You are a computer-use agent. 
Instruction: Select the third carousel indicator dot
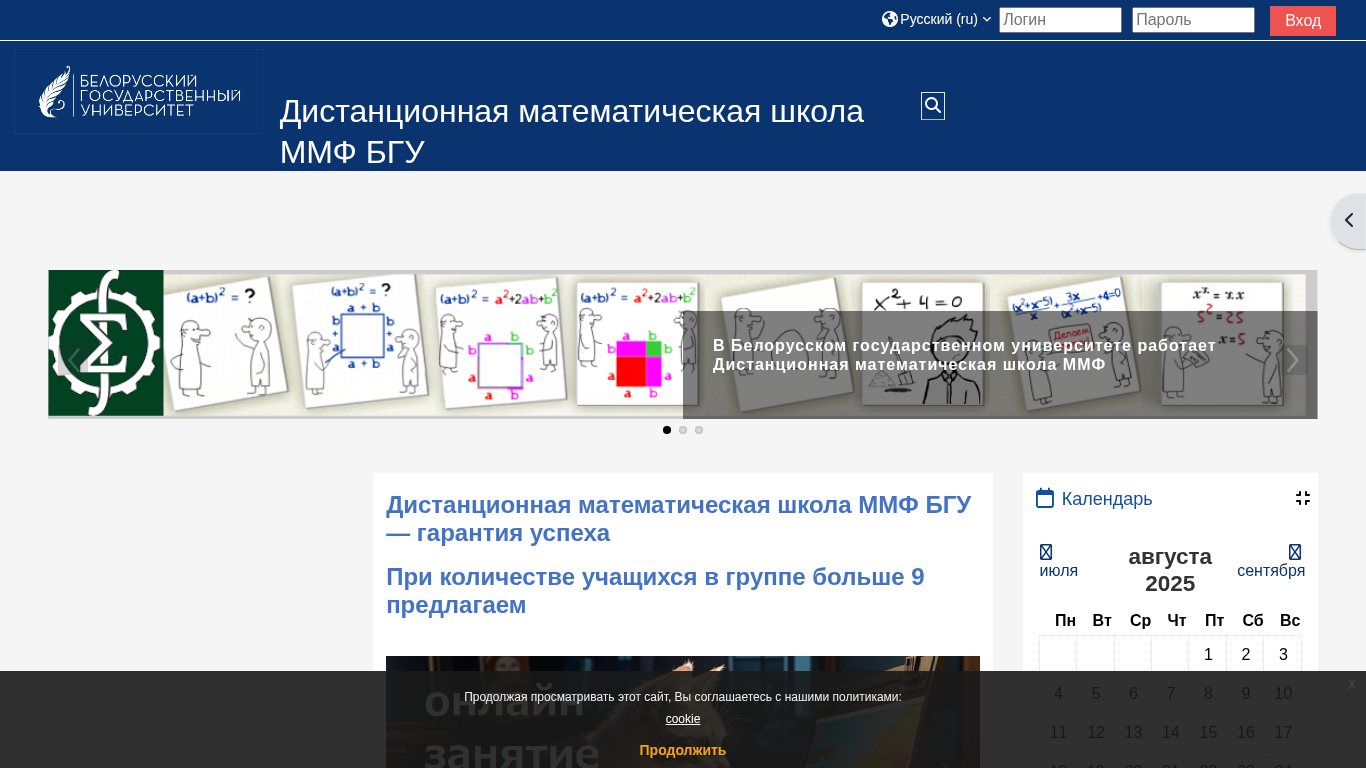click(x=699, y=430)
